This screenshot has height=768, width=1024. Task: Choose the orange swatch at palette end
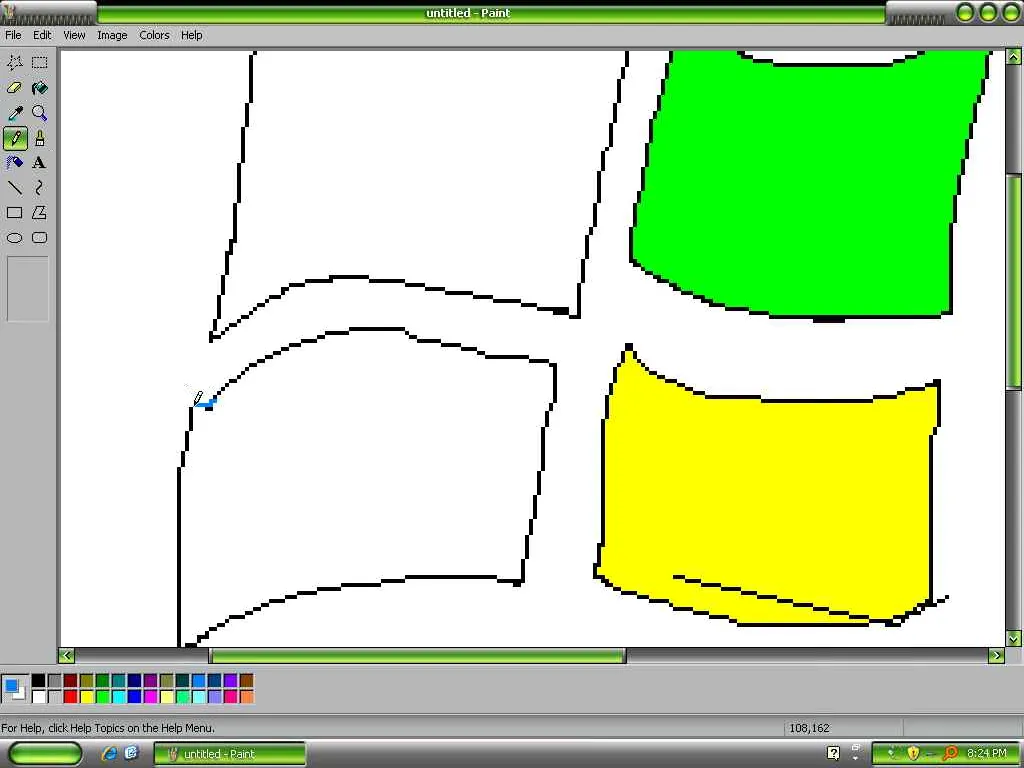click(246, 697)
